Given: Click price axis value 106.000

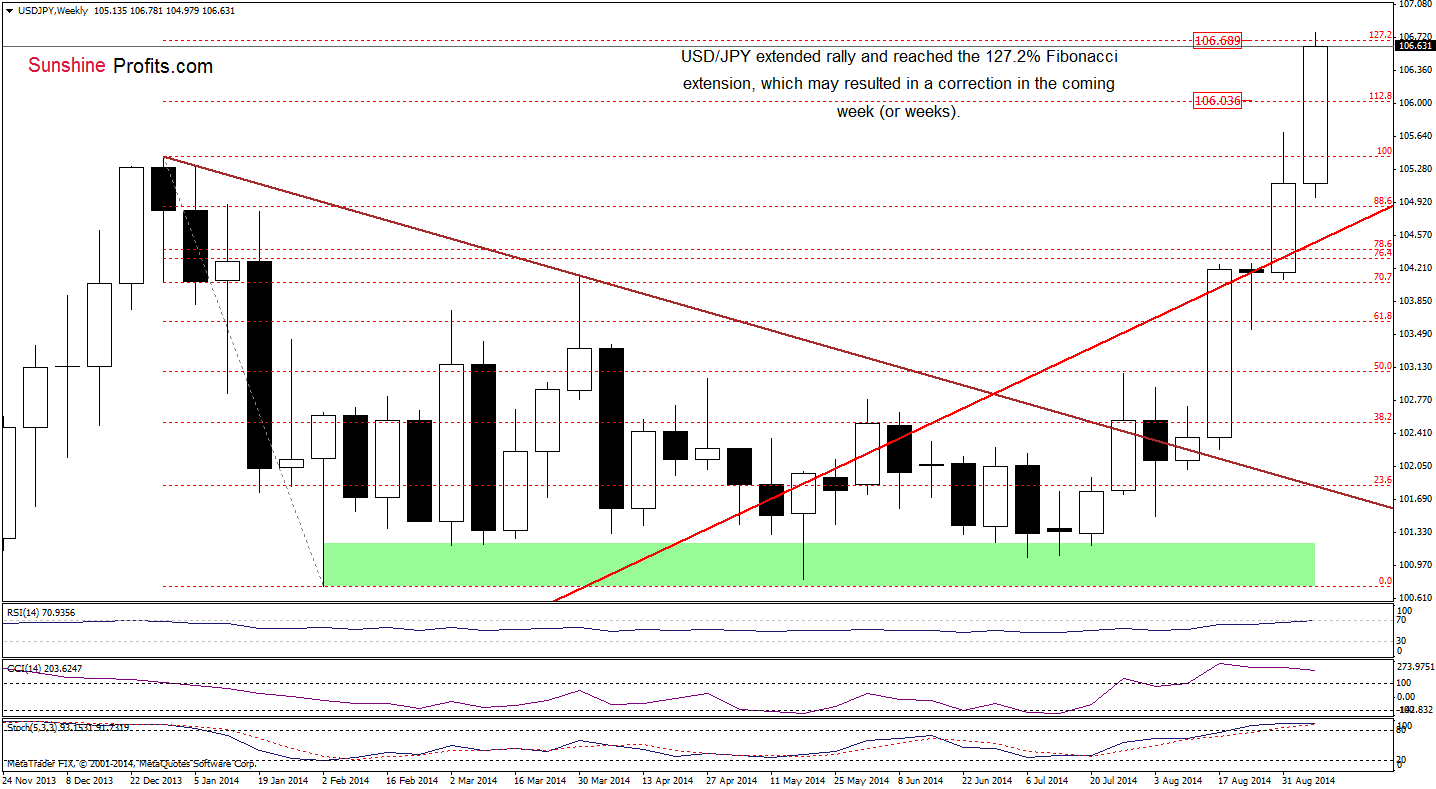Looking at the screenshot, I should (x=1415, y=103).
